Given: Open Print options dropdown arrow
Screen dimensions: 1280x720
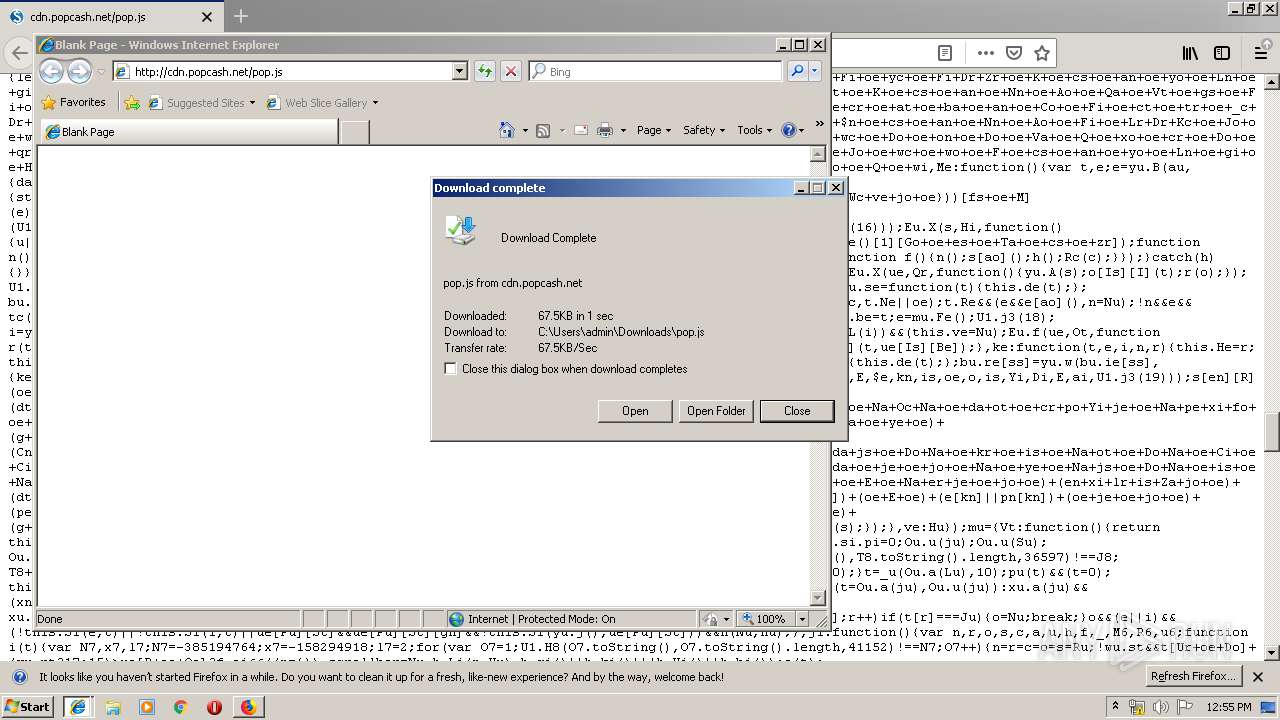Looking at the screenshot, I should click(x=622, y=130).
